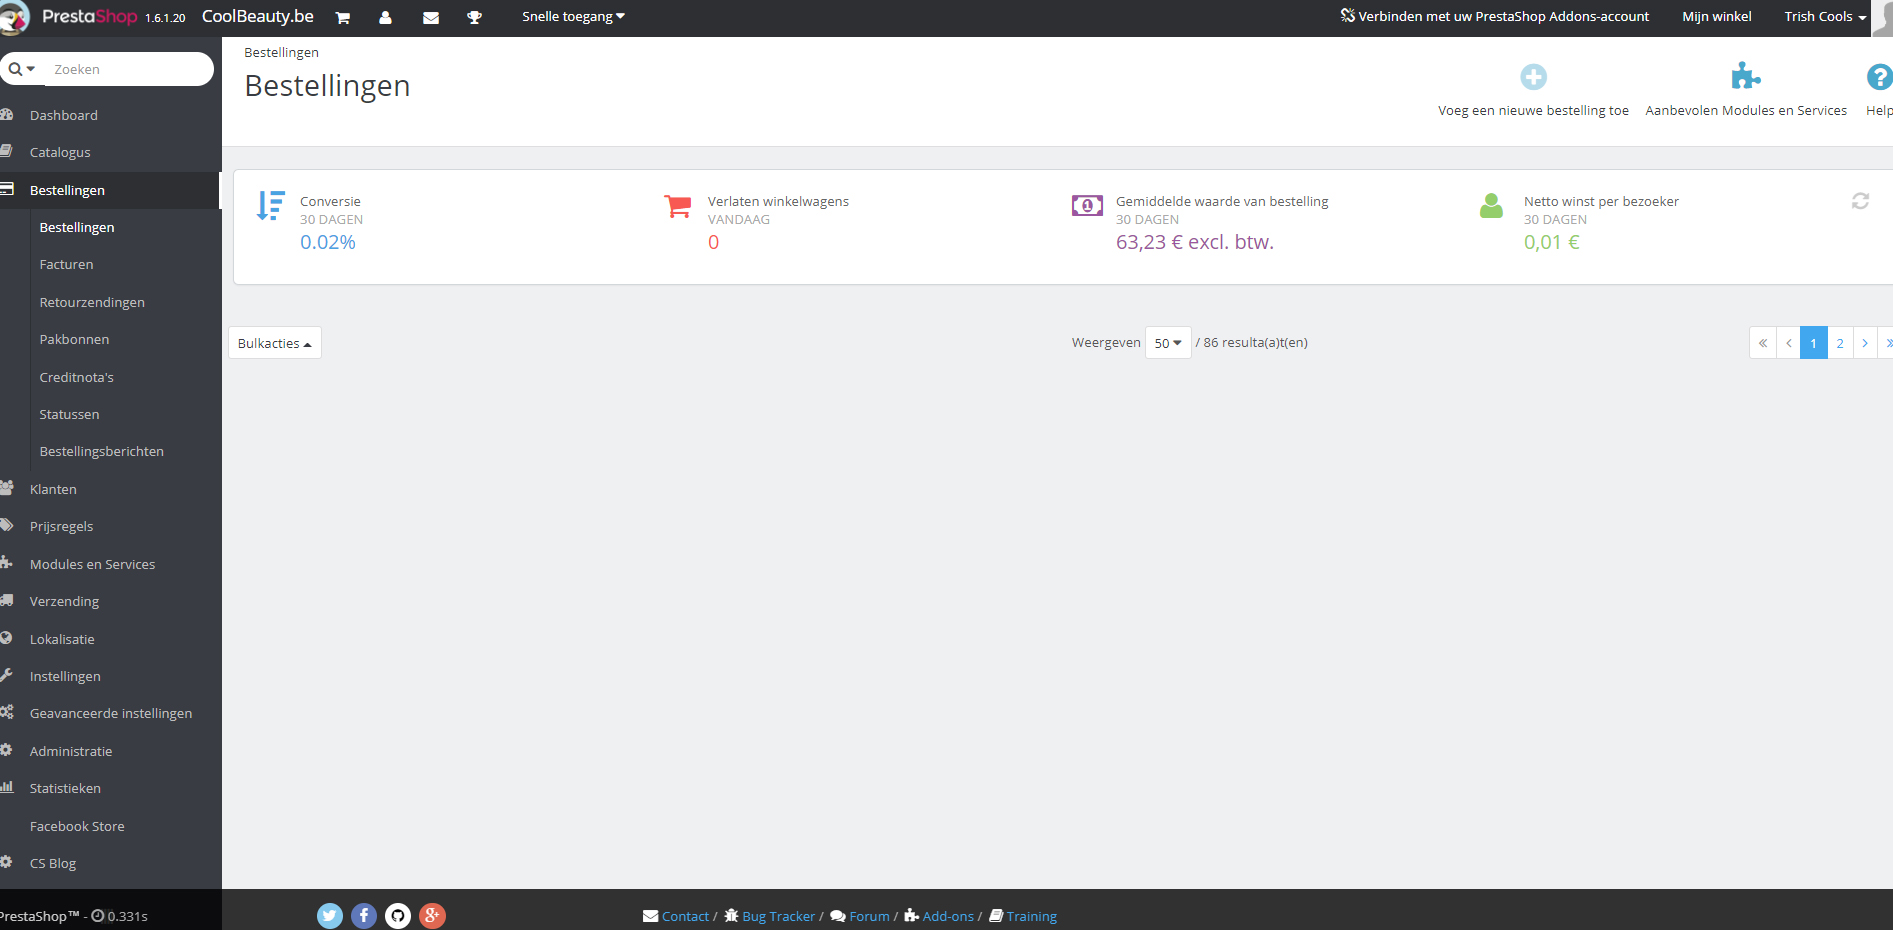Click the abandoned carts red cart icon
The width and height of the screenshot is (1893, 930).
[x=678, y=206]
